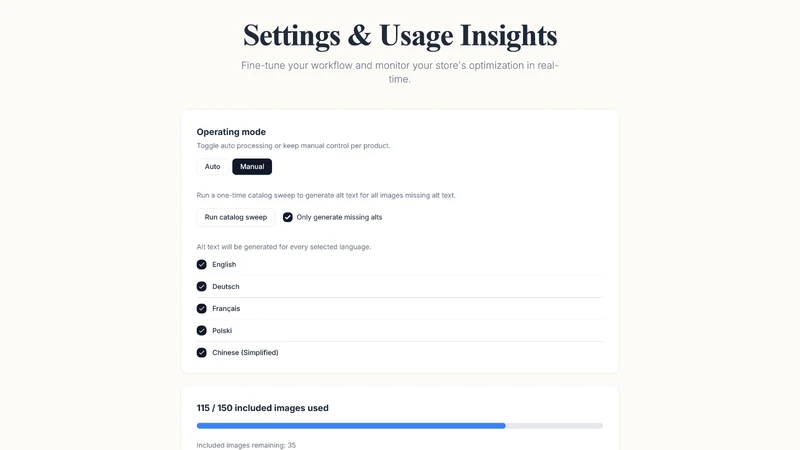Switch operating mode to Auto
Viewport: 800px width, 450px height.
click(x=212, y=166)
